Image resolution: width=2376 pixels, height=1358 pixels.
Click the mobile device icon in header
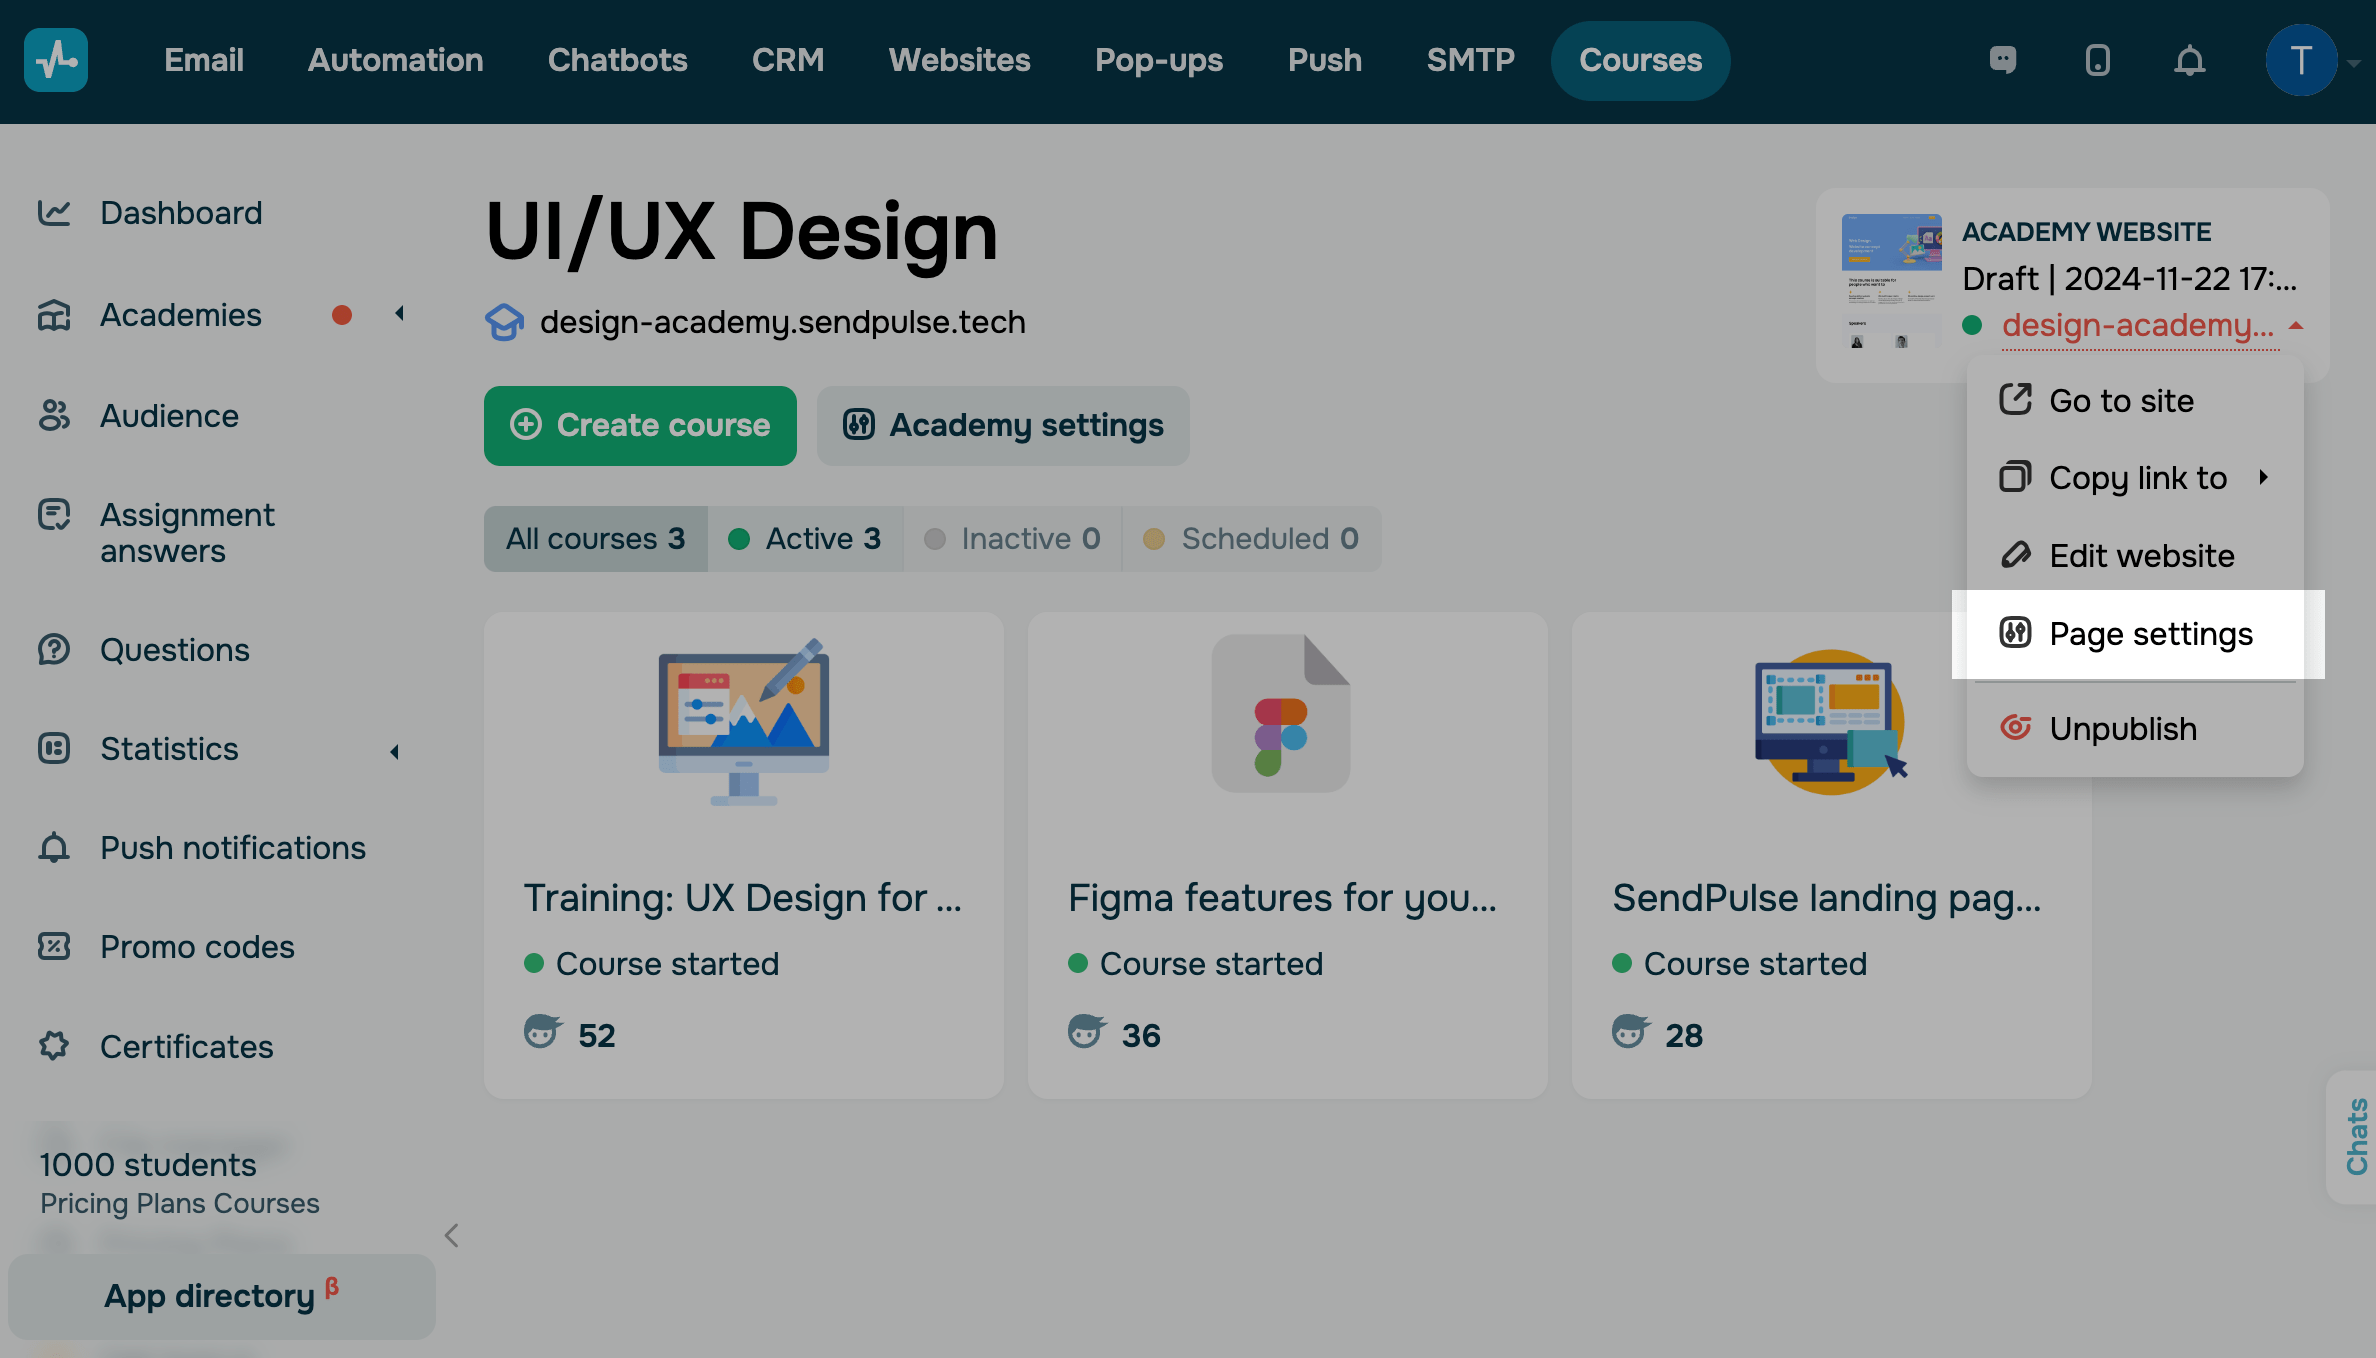[2097, 61]
